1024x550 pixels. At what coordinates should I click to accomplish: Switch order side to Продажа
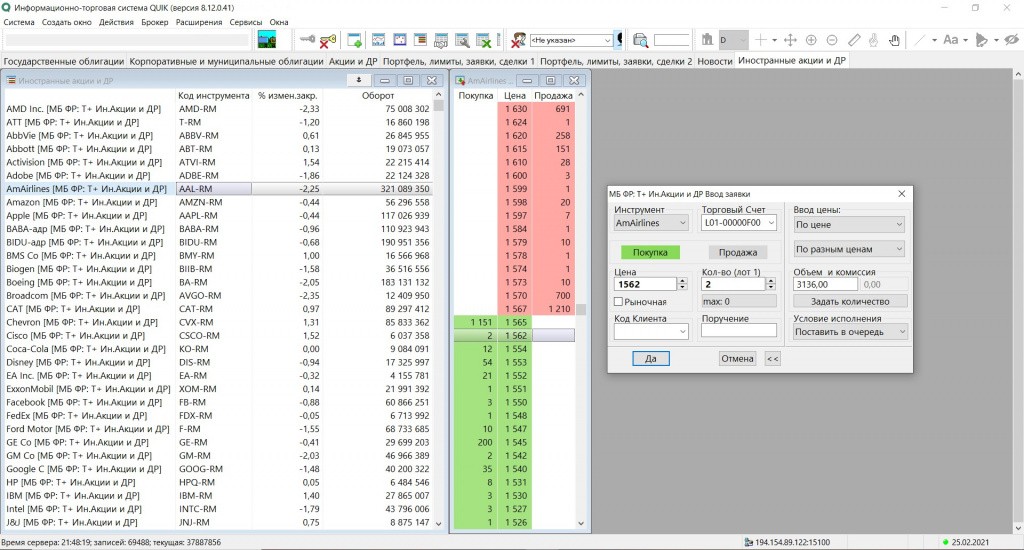click(x=737, y=253)
